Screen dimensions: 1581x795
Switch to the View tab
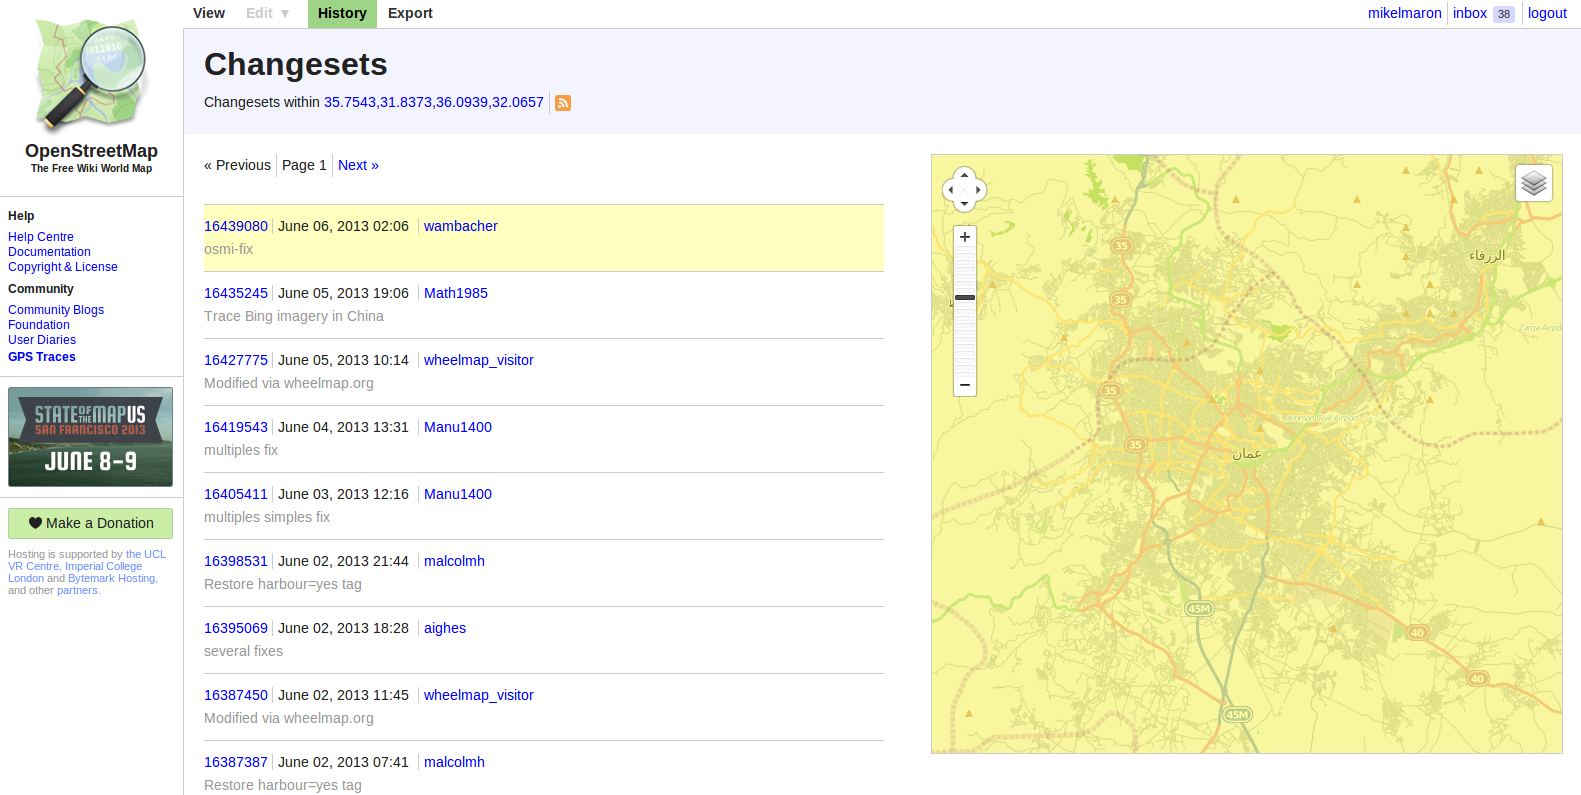209,13
